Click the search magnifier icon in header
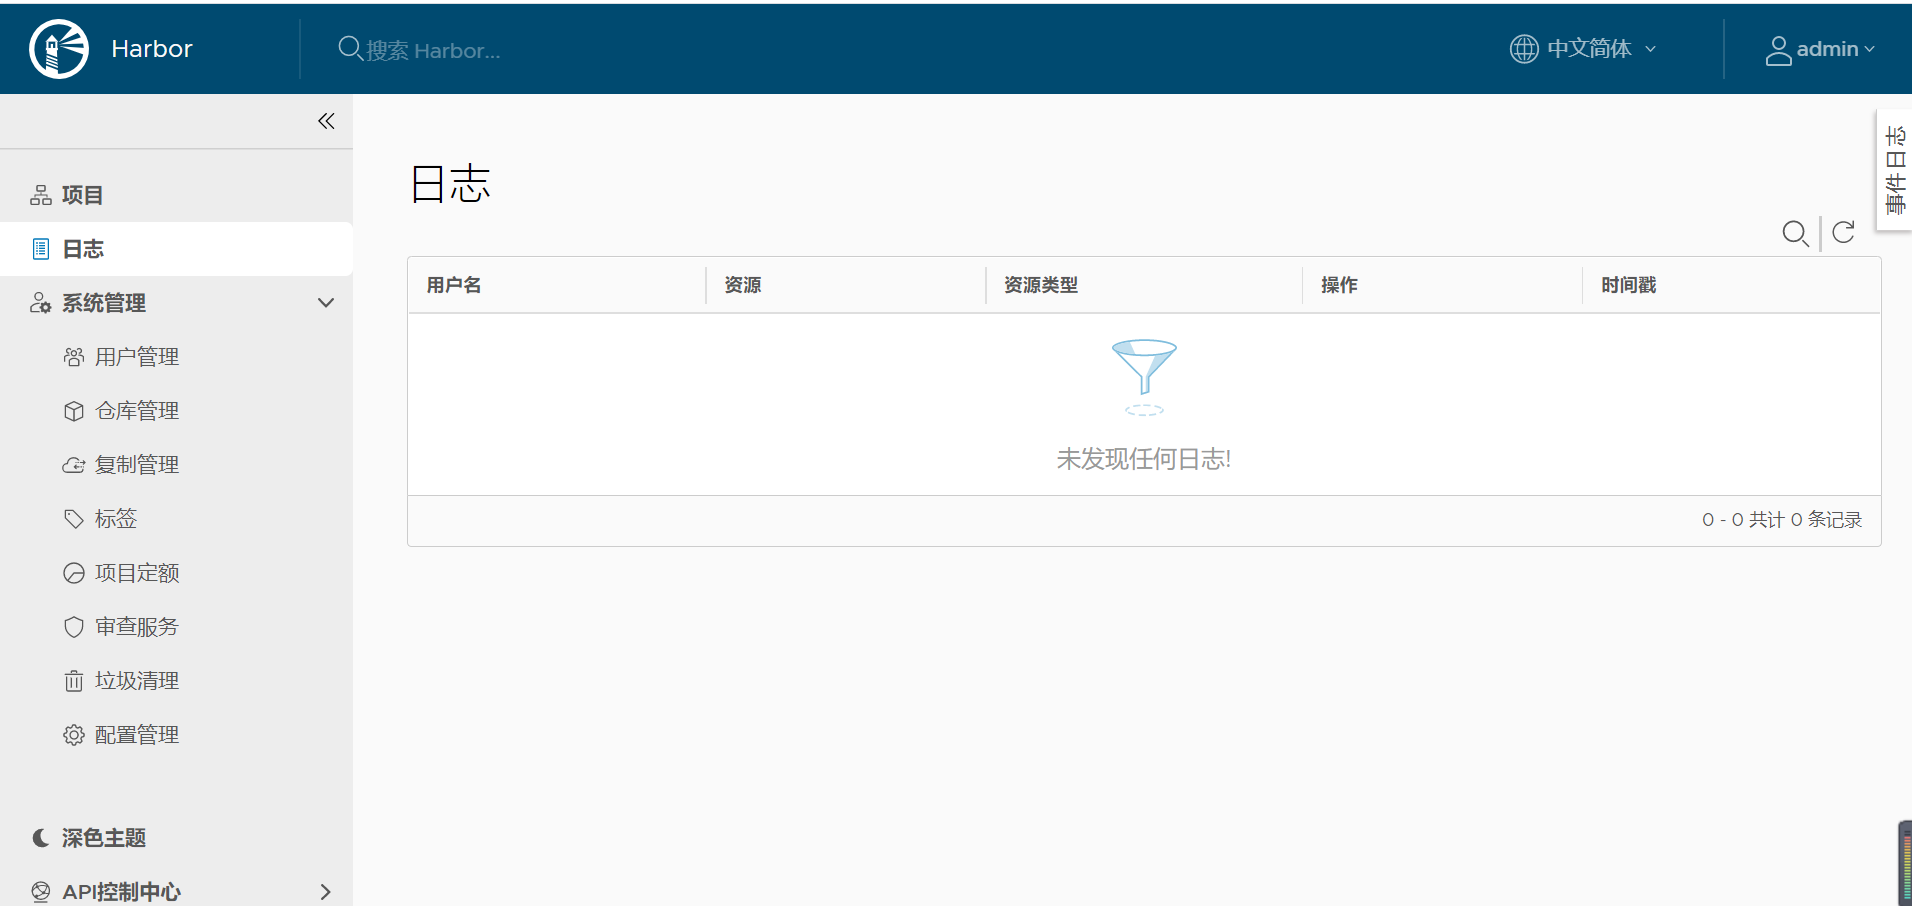The image size is (1912, 906). click(350, 48)
